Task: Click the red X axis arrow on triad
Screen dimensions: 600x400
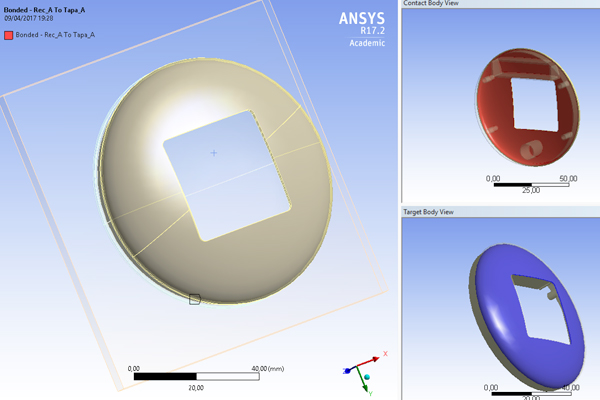Action: pyautogui.click(x=375, y=356)
